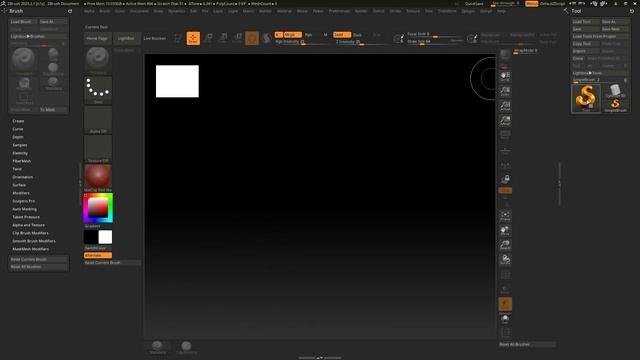Click the Reset Current Brush button in Brush palette
The height and width of the screenshot is (360, 640).
pos(38,259)
